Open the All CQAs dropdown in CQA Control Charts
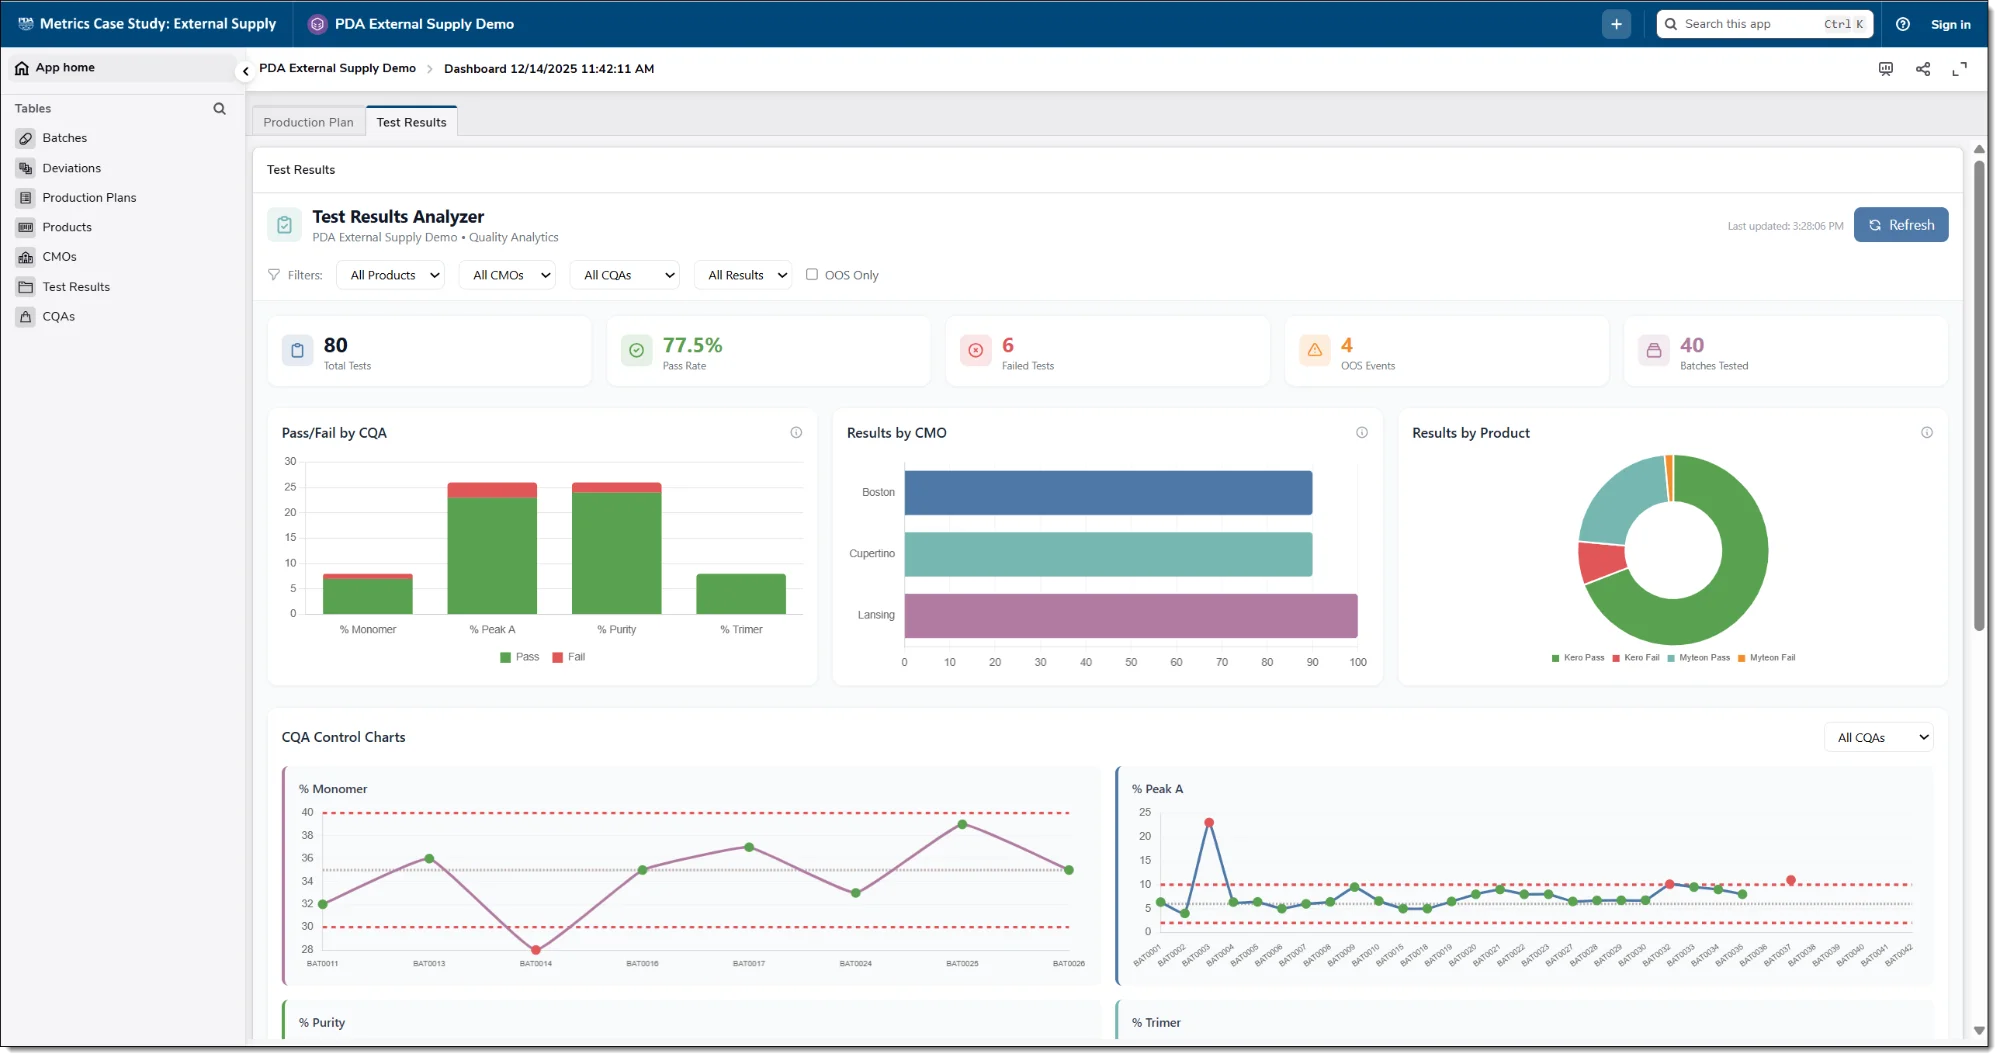The image size is (2000, 1058). (1877, 737)
